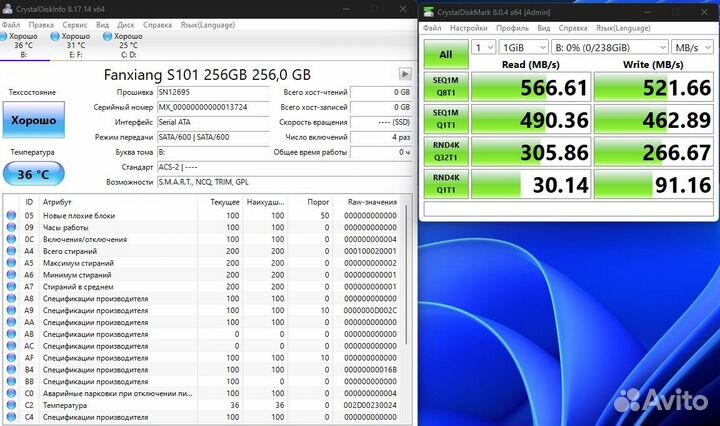Click status icon of attribute AF
Screen dimensions: 720x426
click(11, 358)
